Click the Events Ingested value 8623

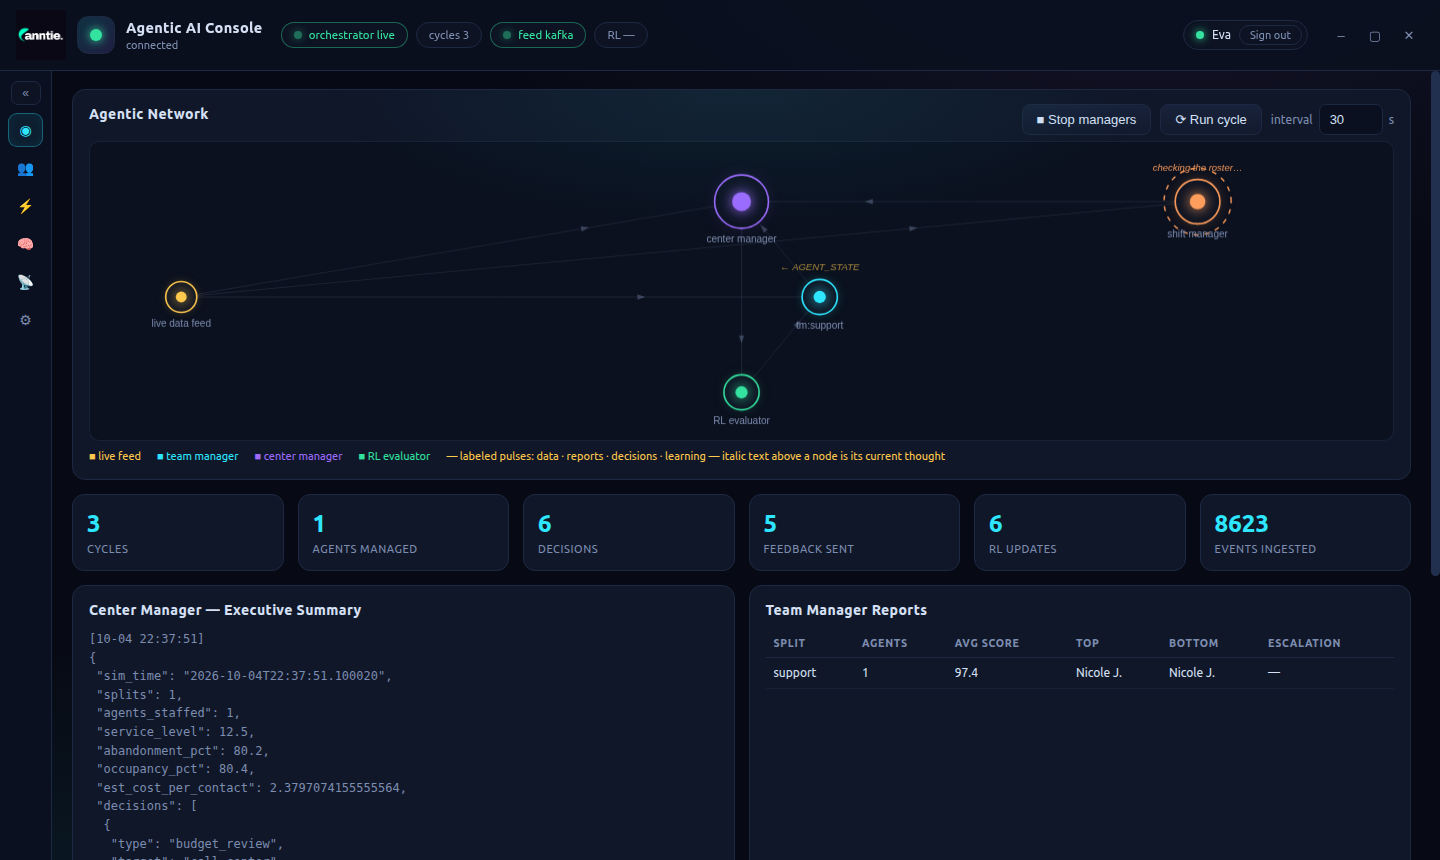[1241, 524]
